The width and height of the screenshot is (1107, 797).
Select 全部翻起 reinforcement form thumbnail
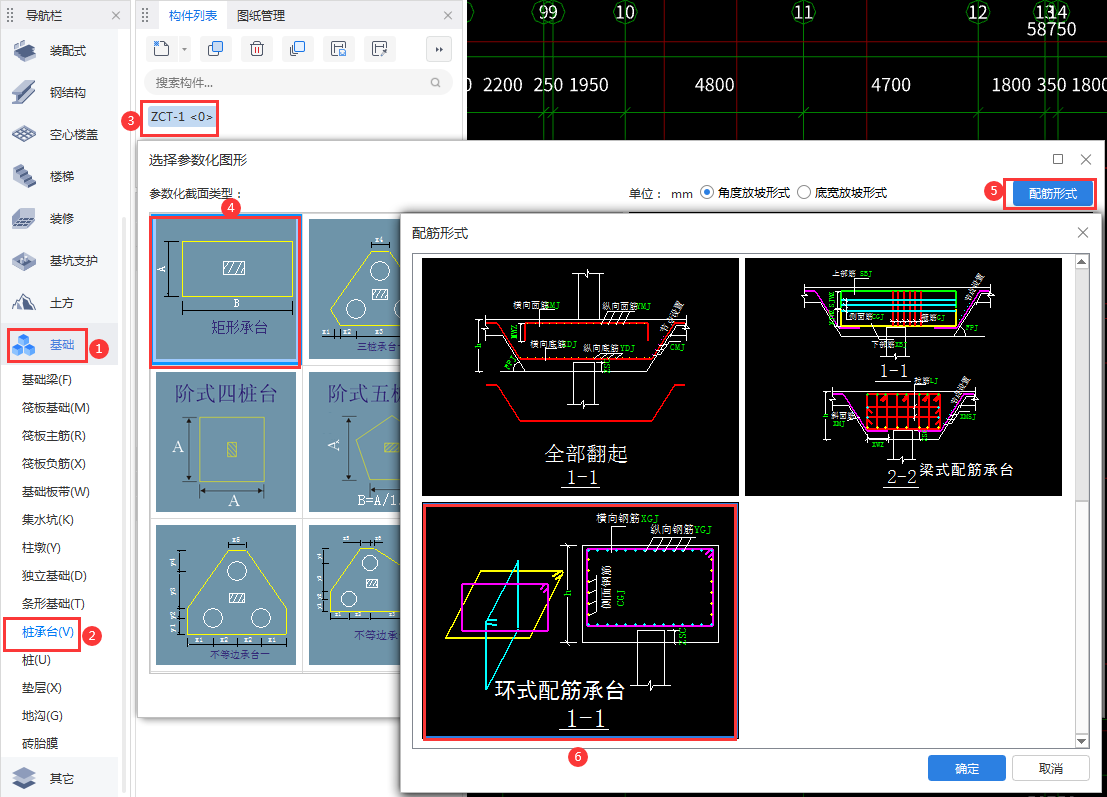580,376
